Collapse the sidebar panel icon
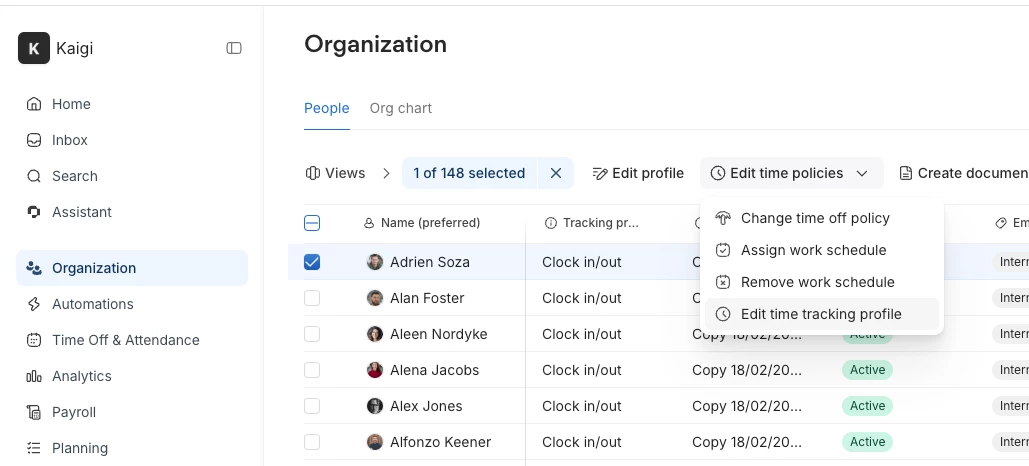Viewport: 1029px width, 466px height. (234, 48)
